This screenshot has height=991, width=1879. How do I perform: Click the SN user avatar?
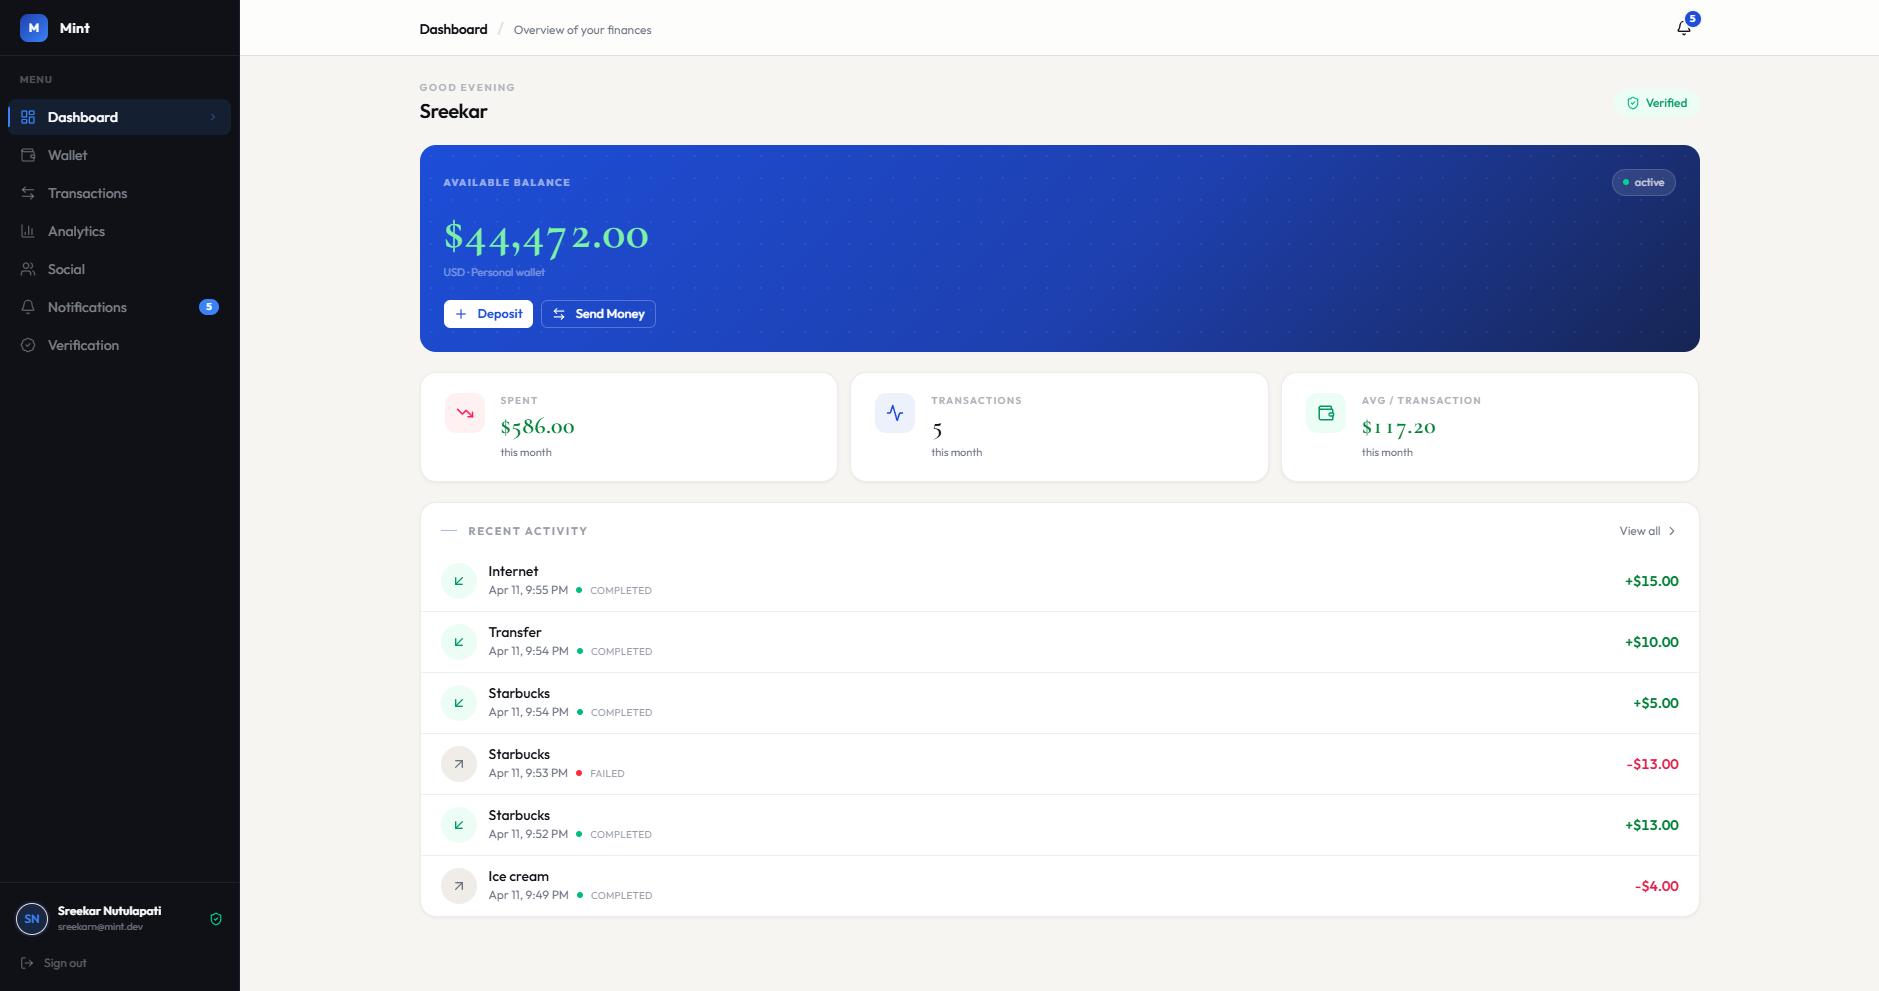click(32, 919)
